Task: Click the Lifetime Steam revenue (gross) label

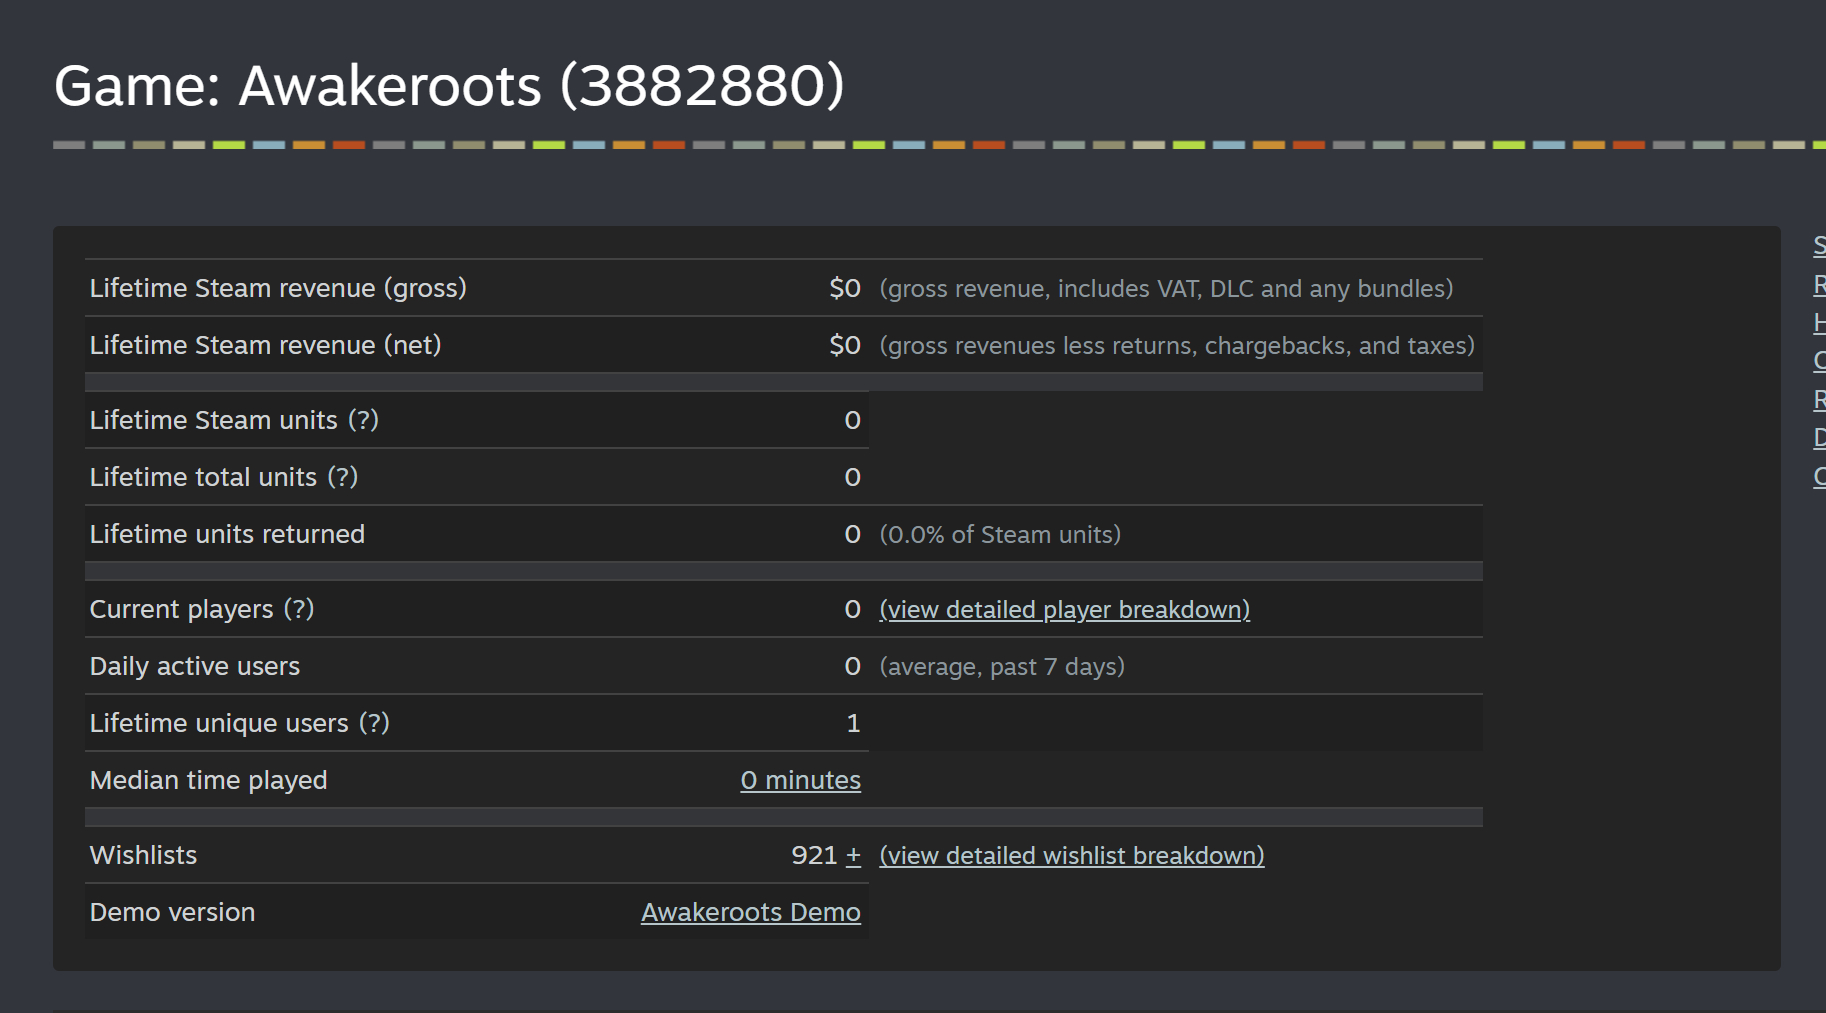Action: pyautogui.click(x=278, y=289)
